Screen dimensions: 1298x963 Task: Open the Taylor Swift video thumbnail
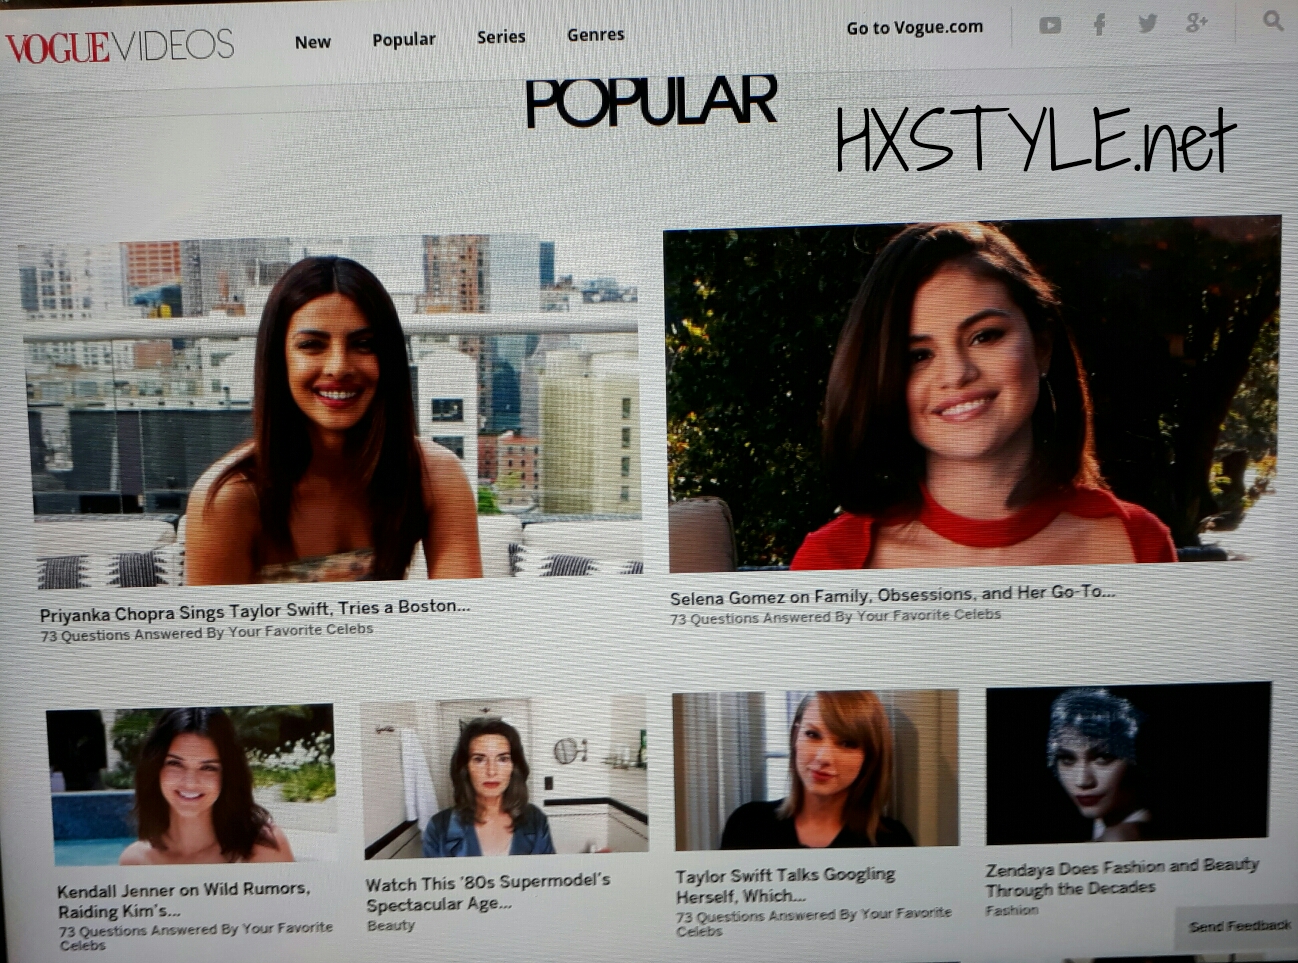tap(815, 770)
